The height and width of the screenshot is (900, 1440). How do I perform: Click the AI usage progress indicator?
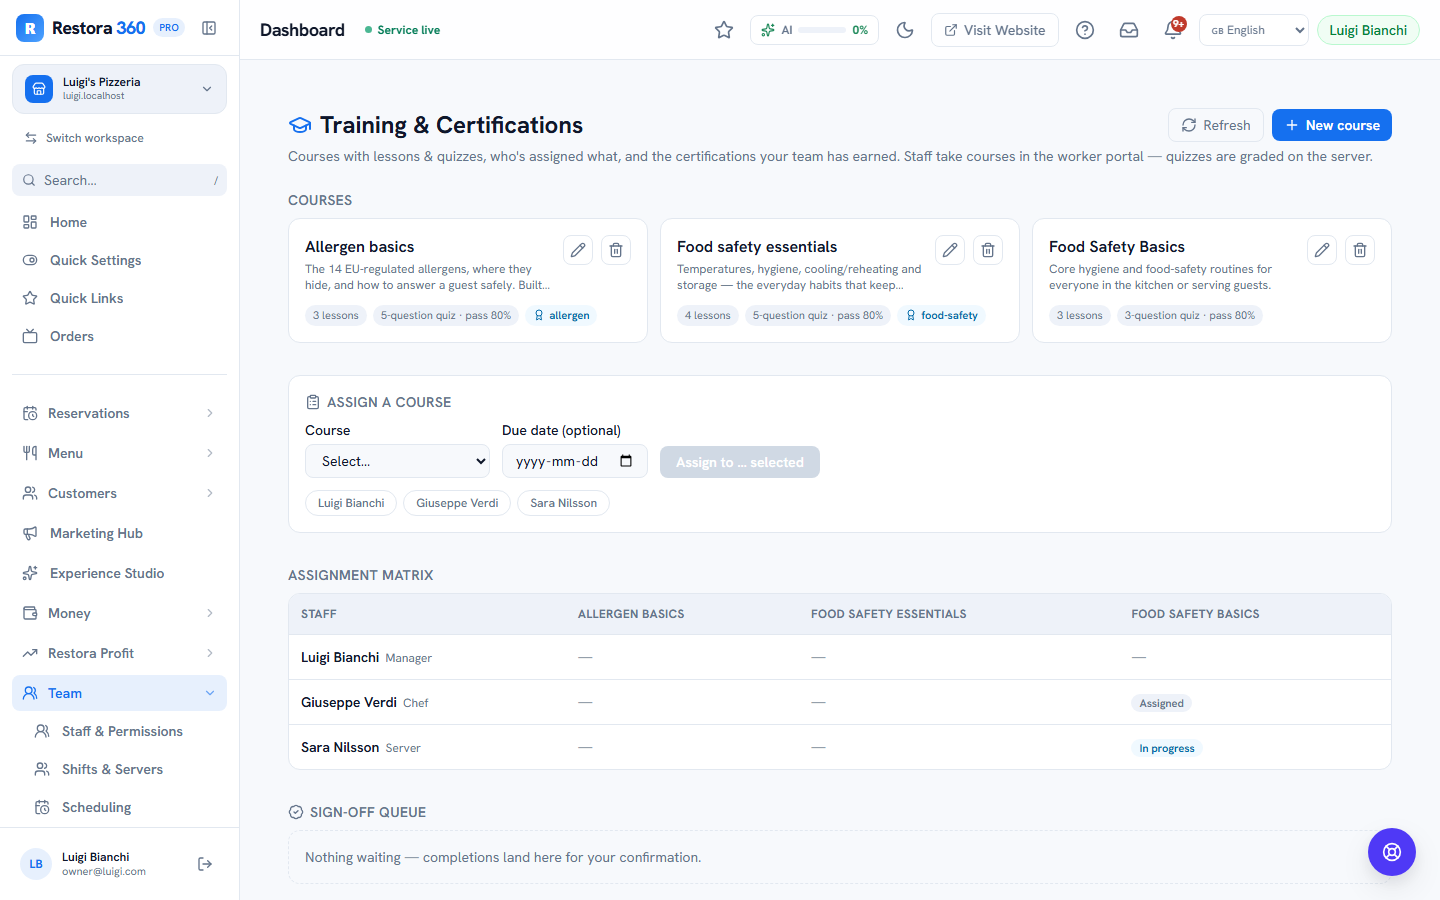tap(814, 30)
